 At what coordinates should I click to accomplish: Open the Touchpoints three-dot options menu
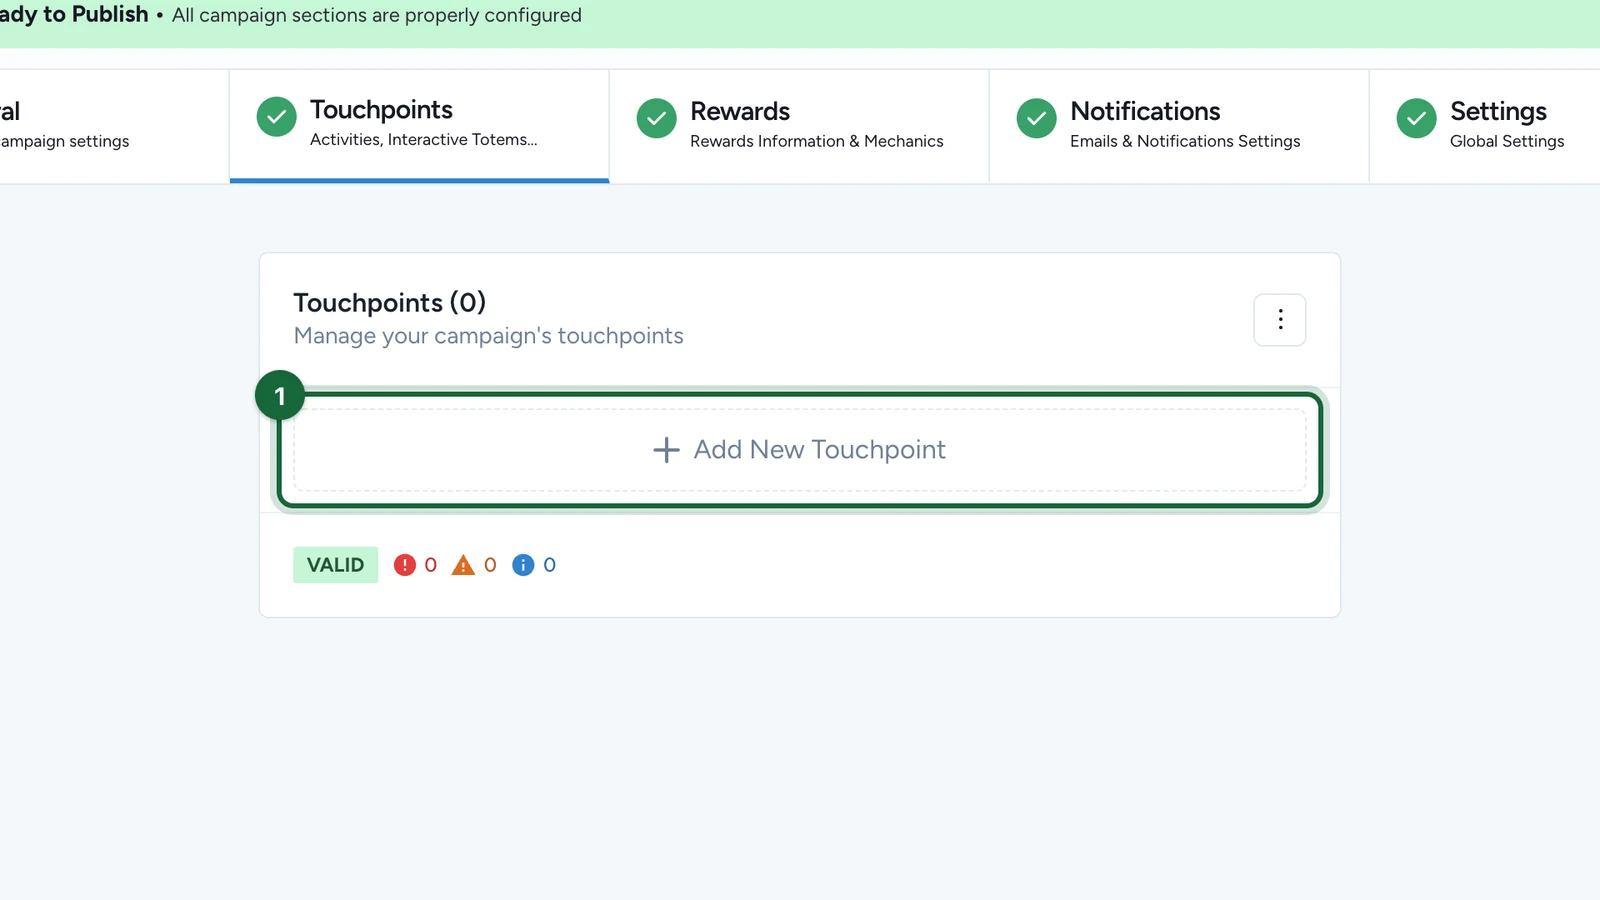click(1279, 320)
